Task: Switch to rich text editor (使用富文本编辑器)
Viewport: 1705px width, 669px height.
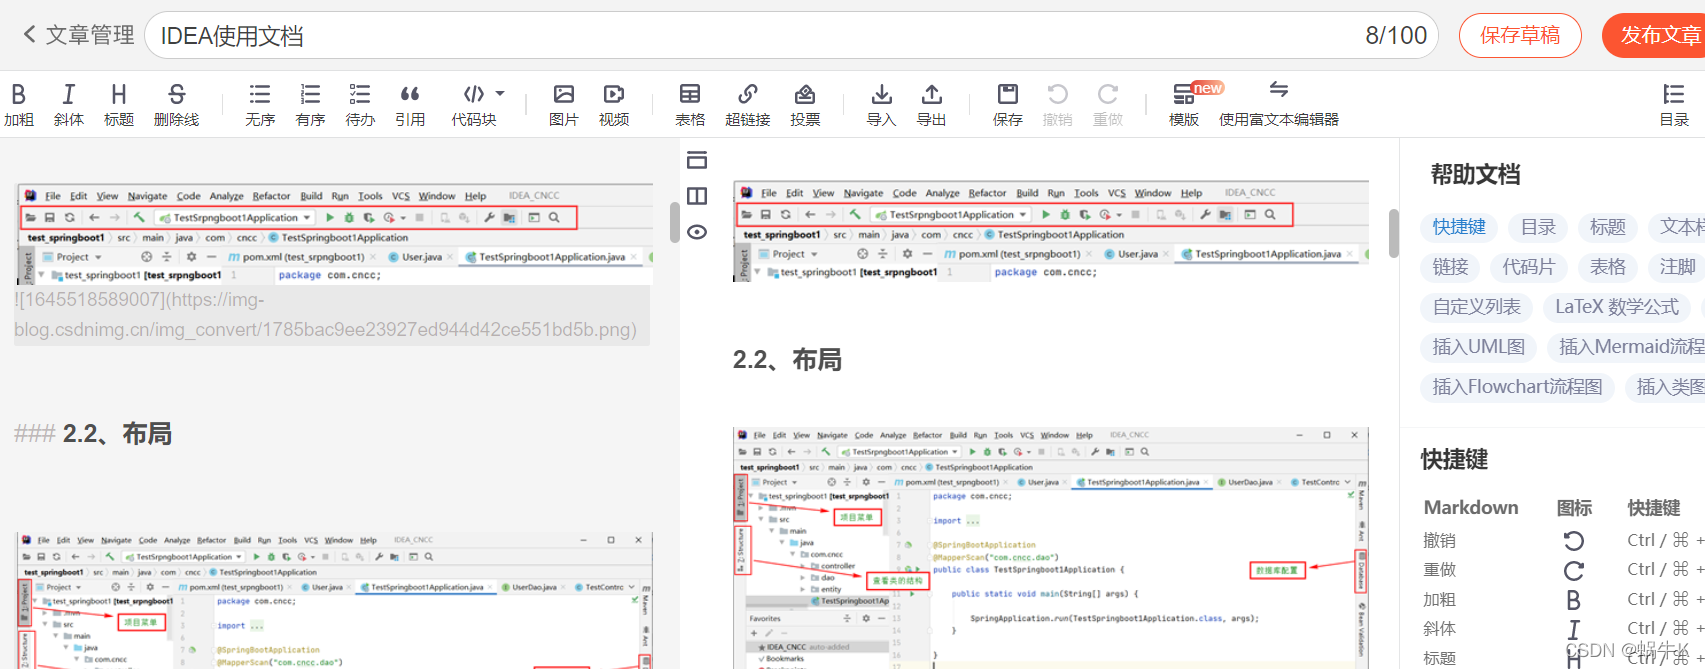Action: 1278,105
